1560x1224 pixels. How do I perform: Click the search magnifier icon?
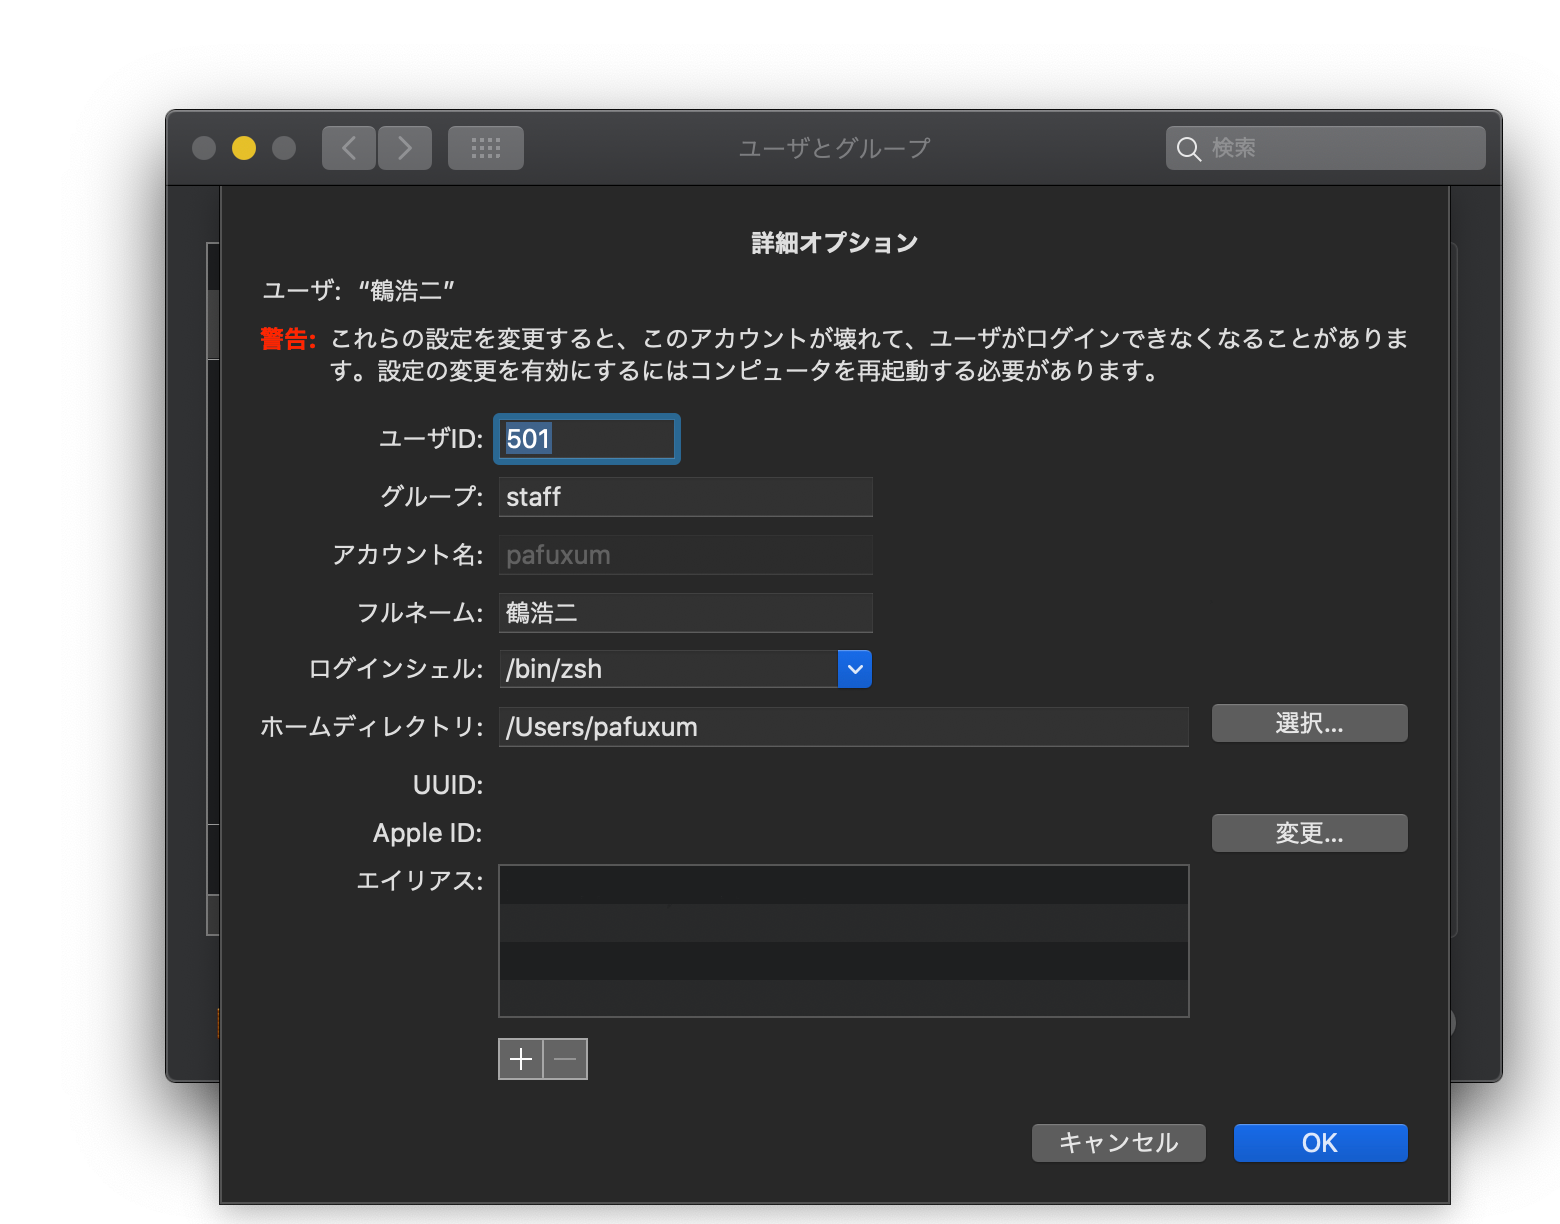(1188, 149)
